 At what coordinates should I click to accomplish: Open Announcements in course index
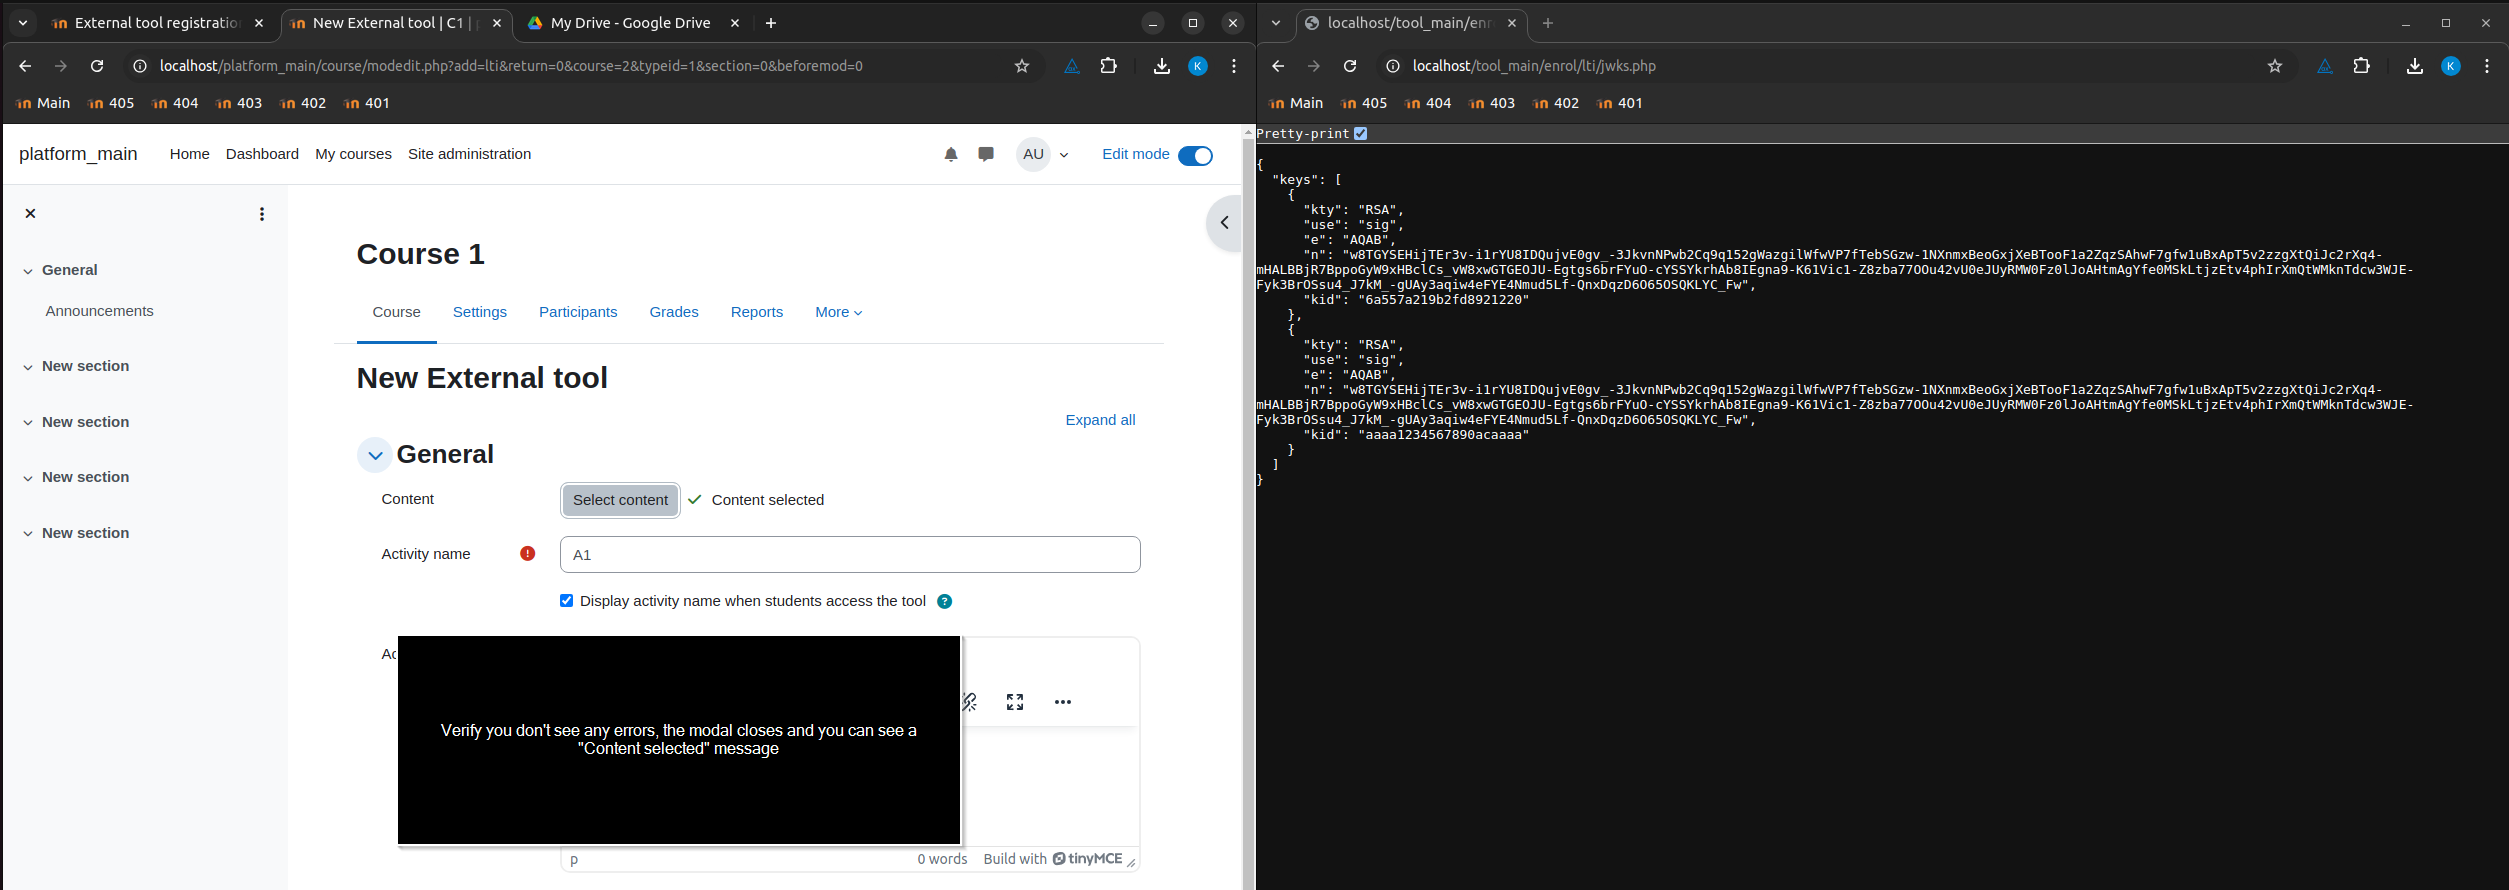(x=99, y=311)
